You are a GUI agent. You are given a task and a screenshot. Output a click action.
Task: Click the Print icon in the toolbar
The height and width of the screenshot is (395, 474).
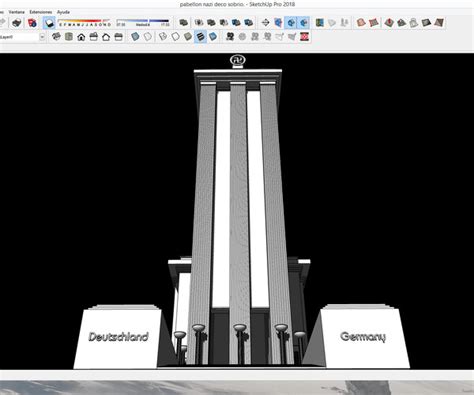click(x=16, y=23)
